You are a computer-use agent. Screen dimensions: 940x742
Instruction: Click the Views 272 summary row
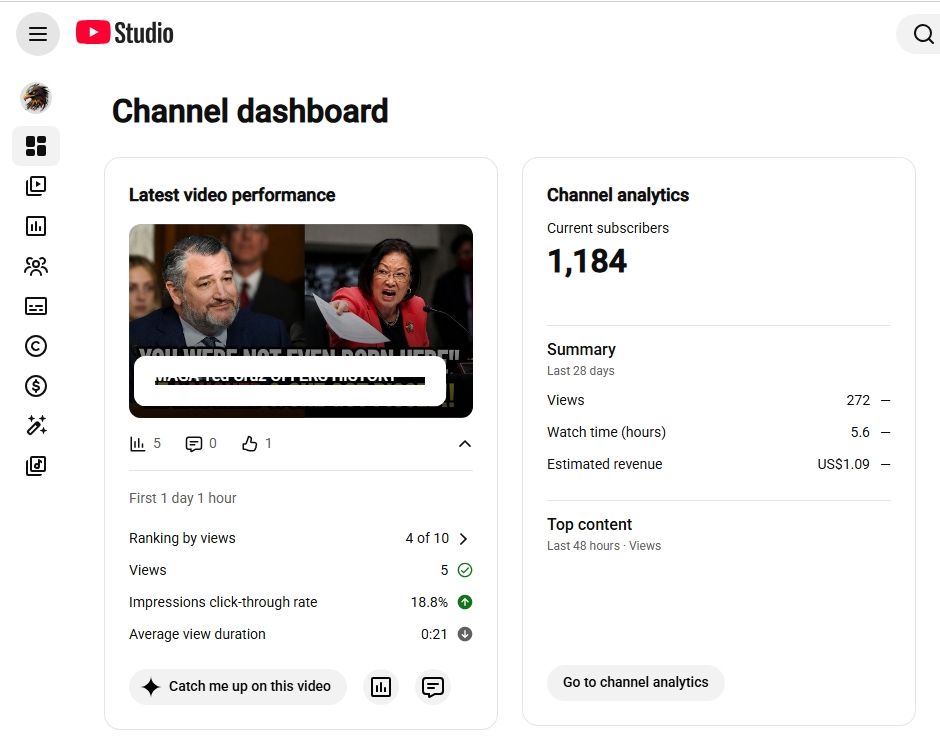pos(719,400)
